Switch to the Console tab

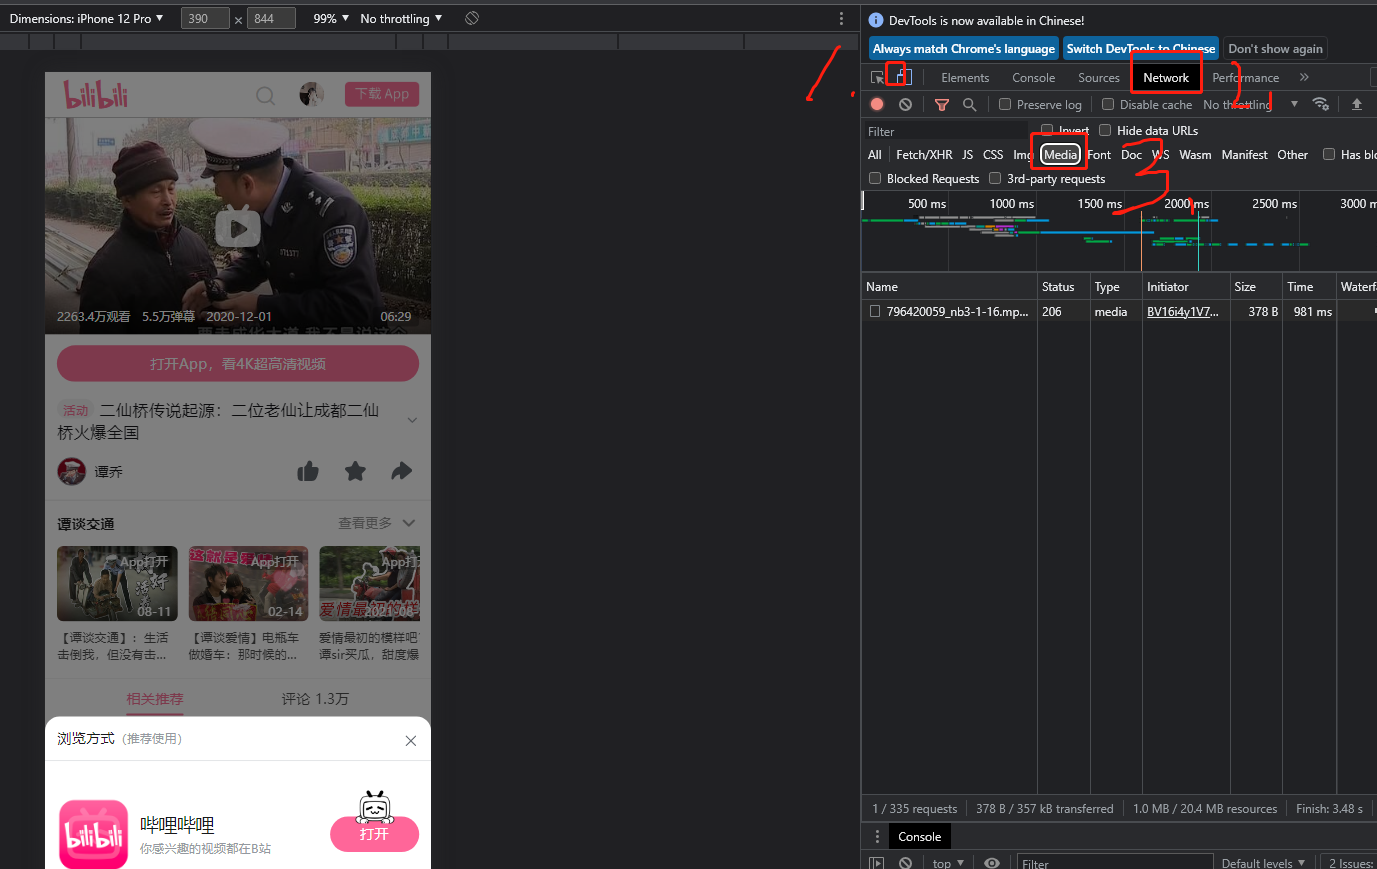tap(1033, 77)
